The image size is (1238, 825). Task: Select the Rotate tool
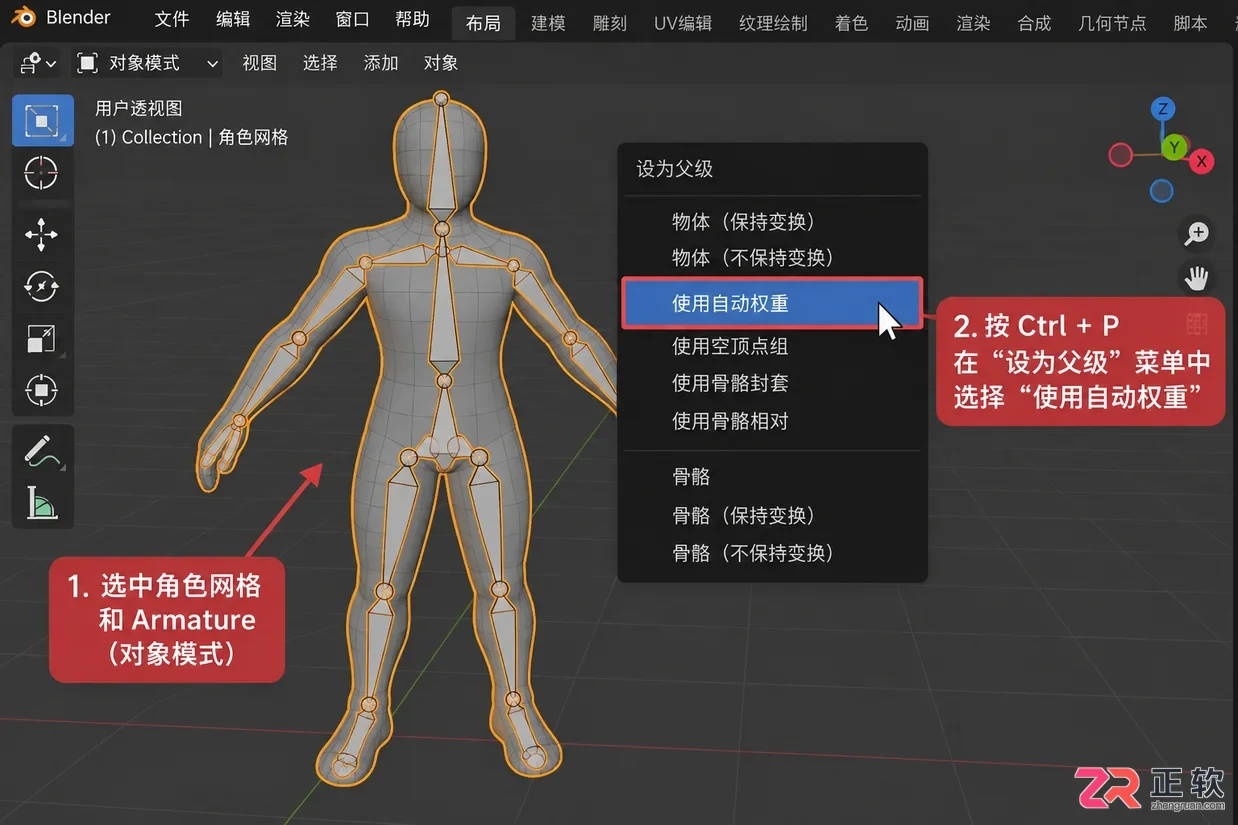click(x=42, y=286)
